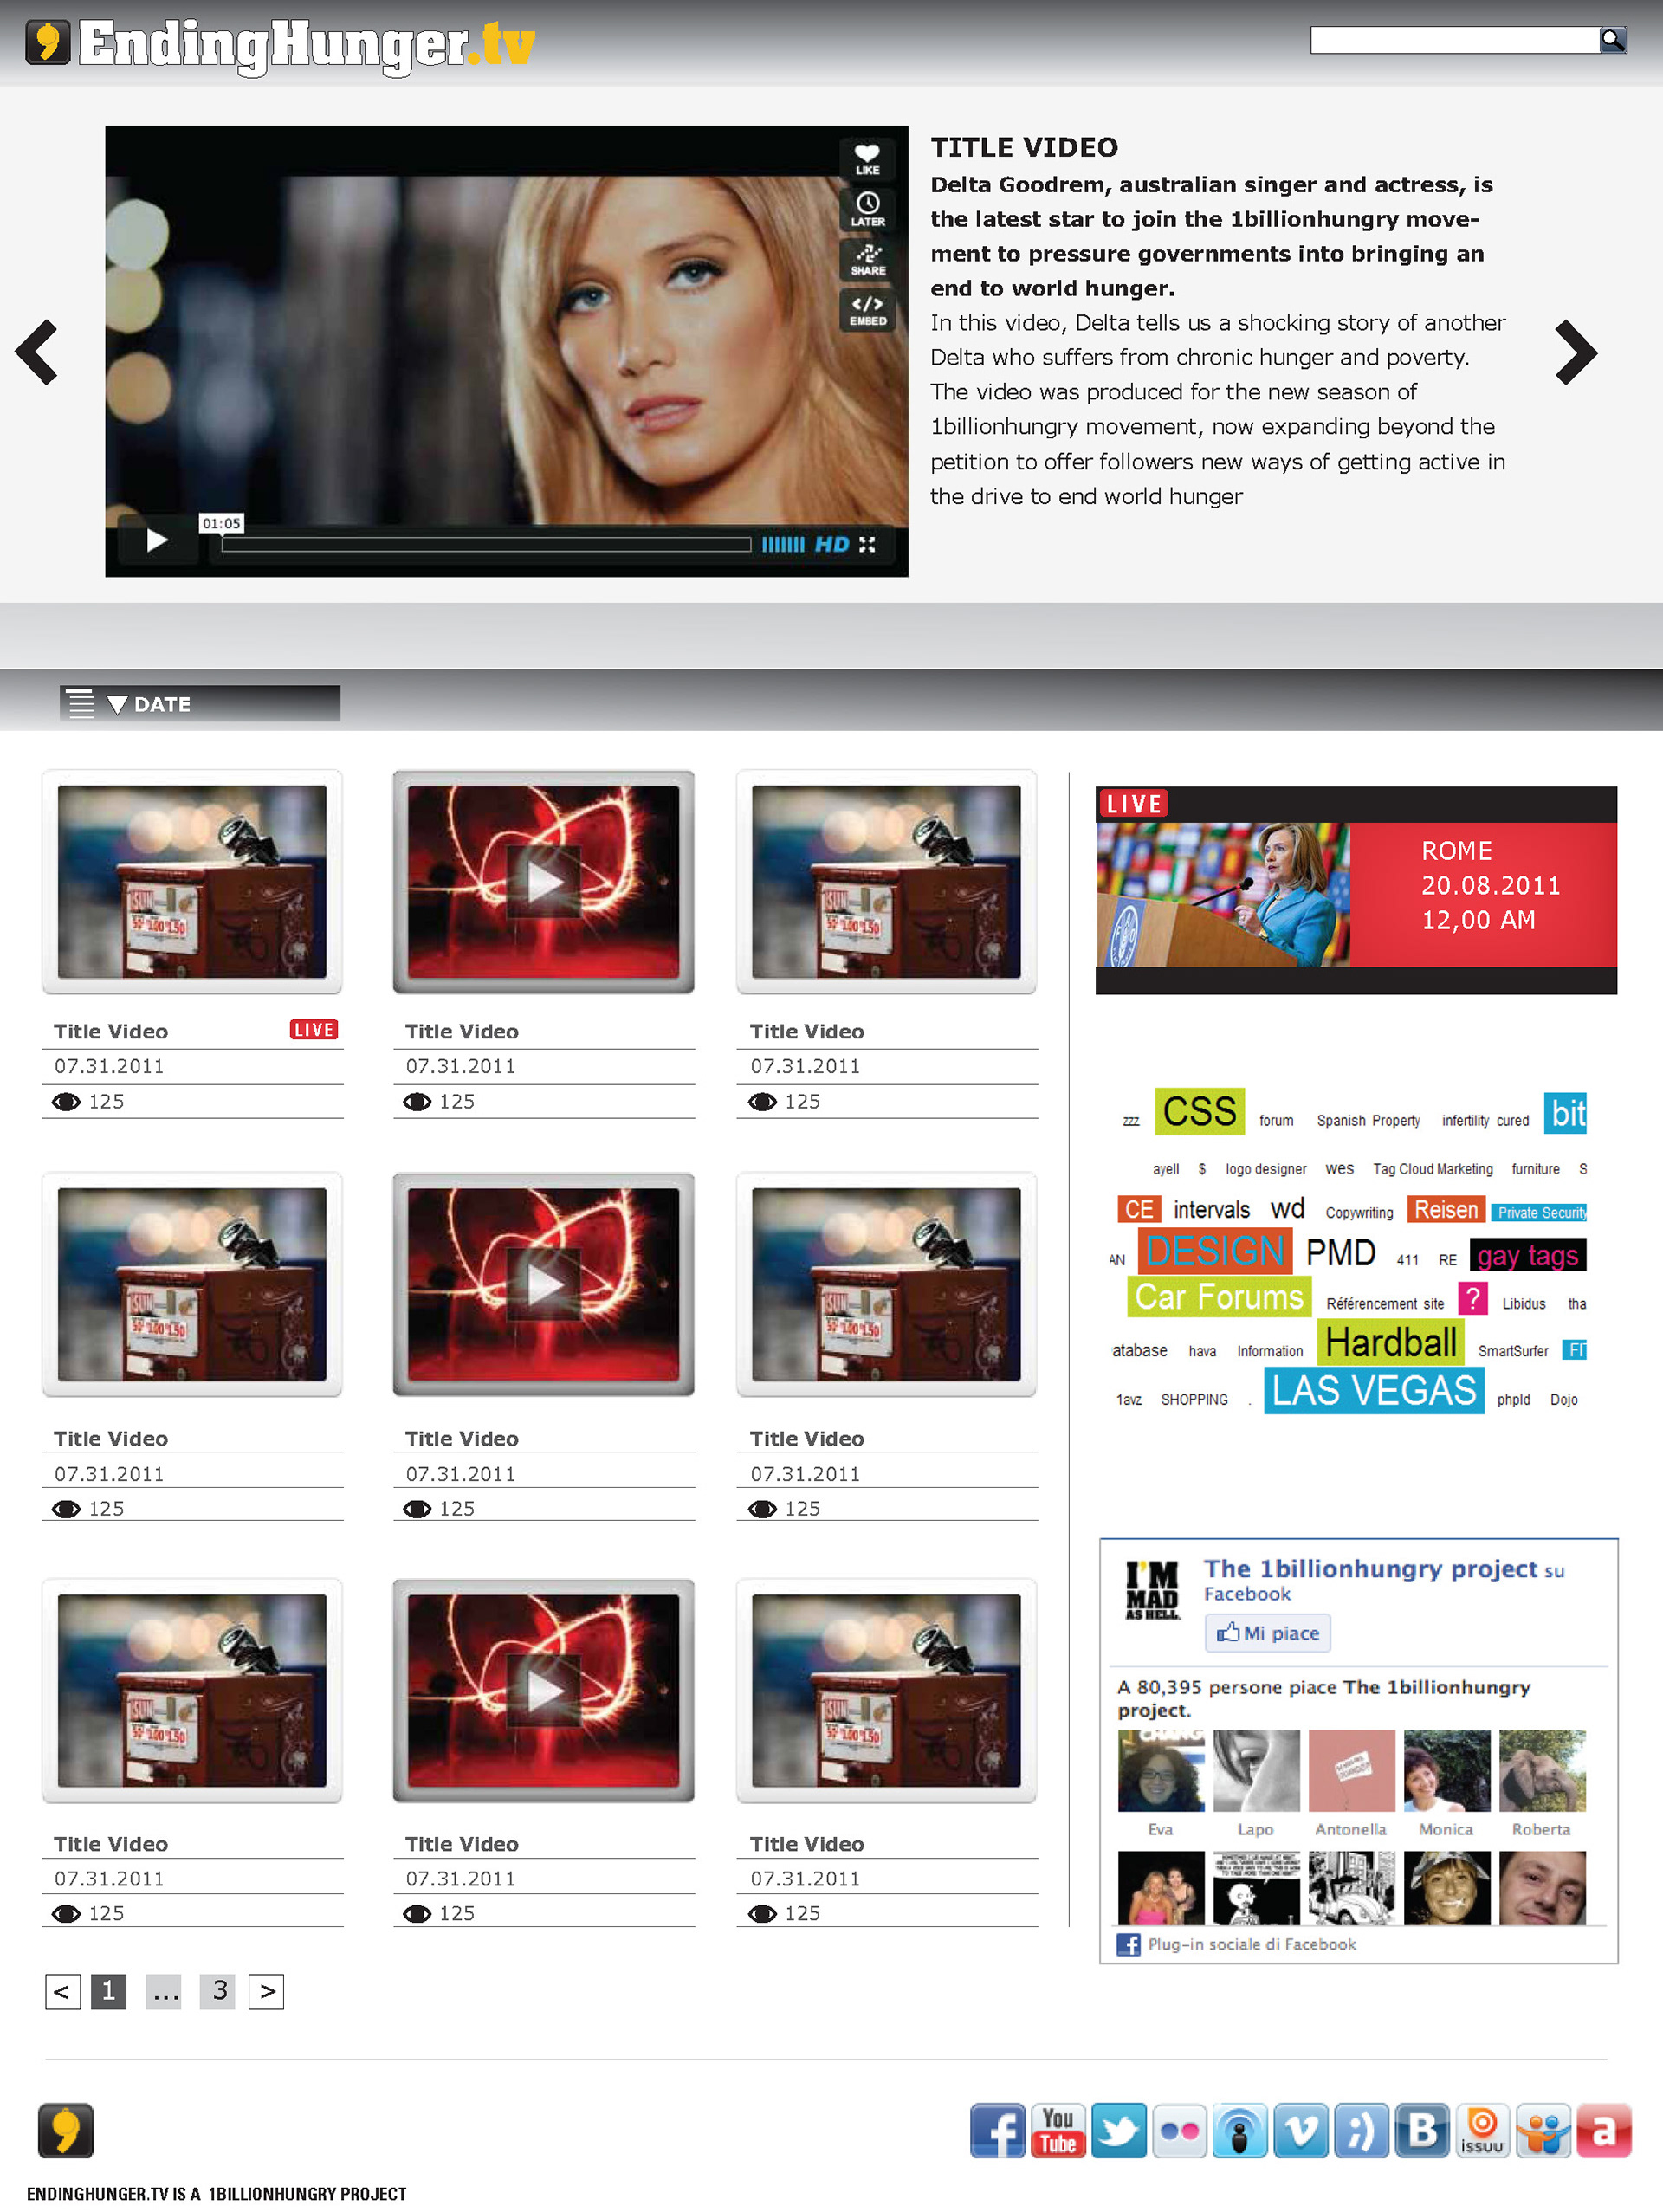
Task: Go to page 3 in pagination
Action: point(218,1990)
